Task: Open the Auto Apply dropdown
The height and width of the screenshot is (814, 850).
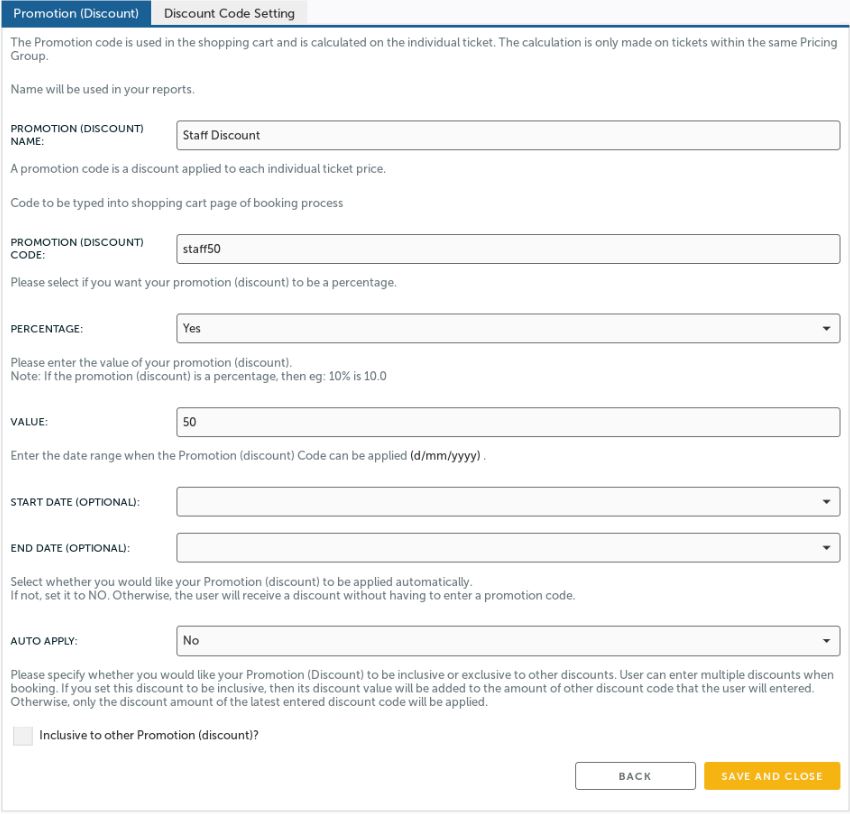Action: (508, 641)
